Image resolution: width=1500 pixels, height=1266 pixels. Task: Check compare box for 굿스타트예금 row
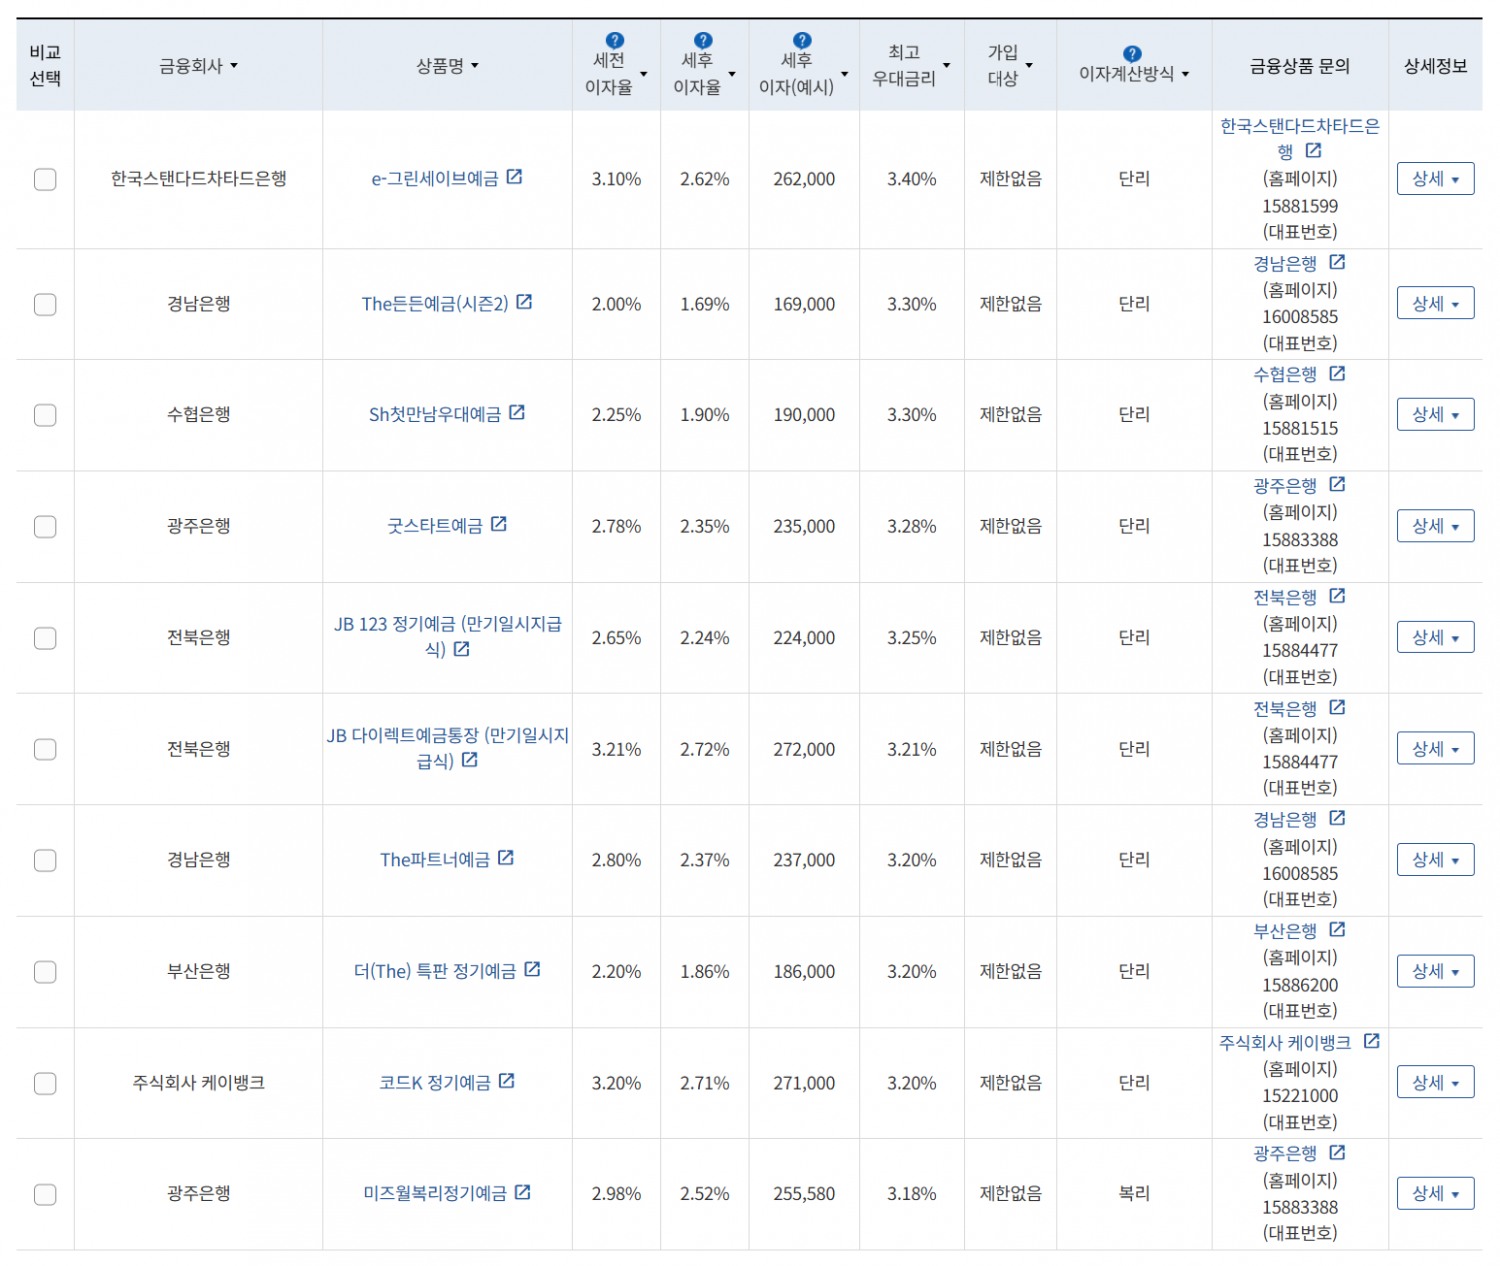[45, 526]
